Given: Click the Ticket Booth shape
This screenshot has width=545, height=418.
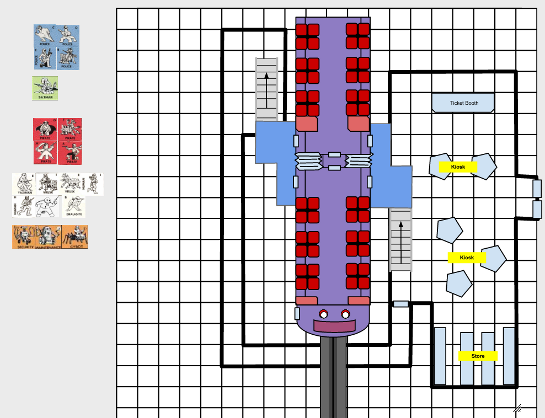Looking at the screenshot, I should [x=463, y=103].
